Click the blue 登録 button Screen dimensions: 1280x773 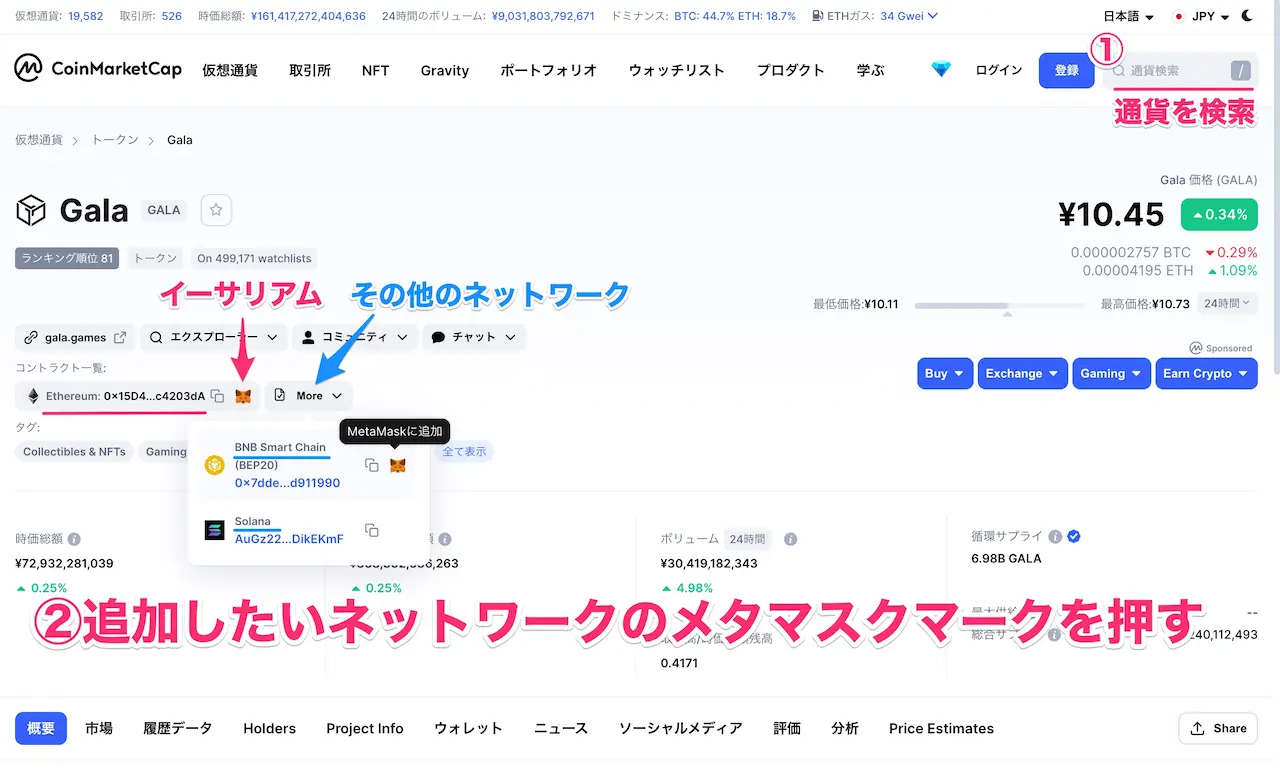coord(1067,70)
